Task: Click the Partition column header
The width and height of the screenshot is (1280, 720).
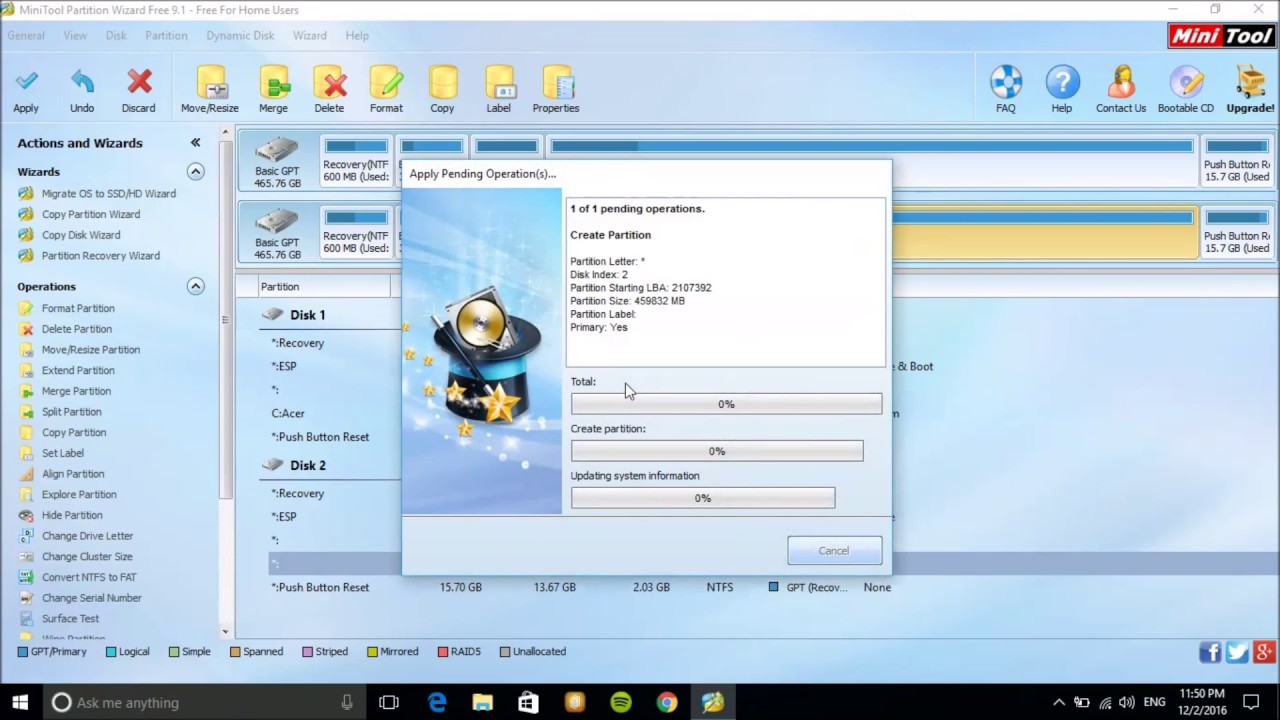Action: 322,287
